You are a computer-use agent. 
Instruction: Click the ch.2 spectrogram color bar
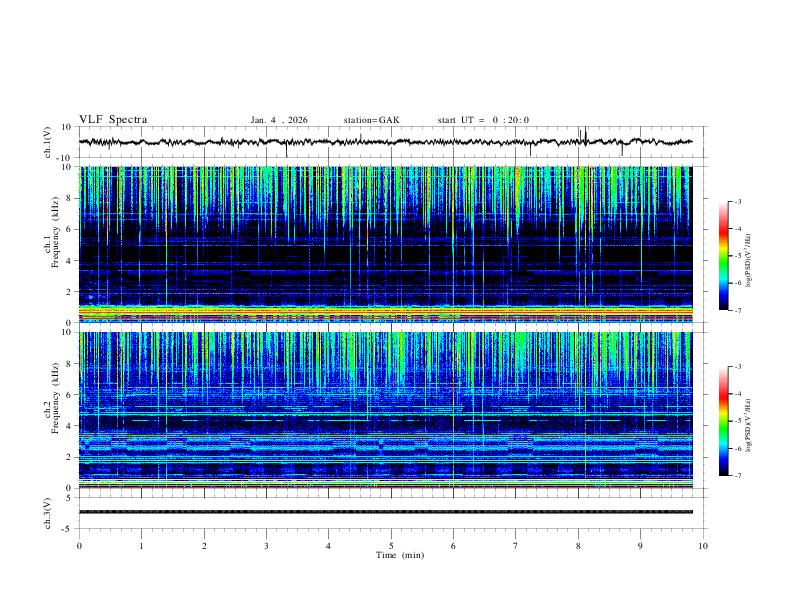click(x=724, y=421)
